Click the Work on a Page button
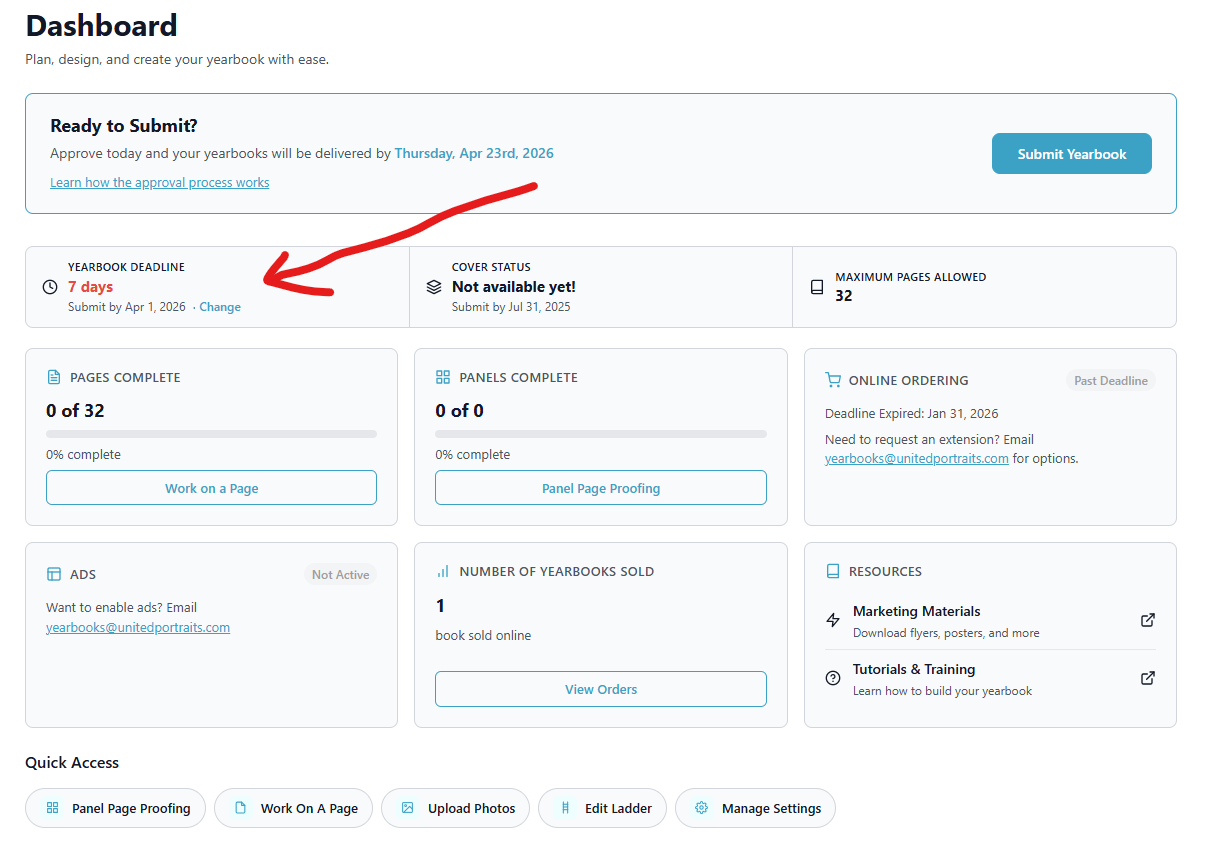This screenshot has width=1216, height=859. pos(211,488)
